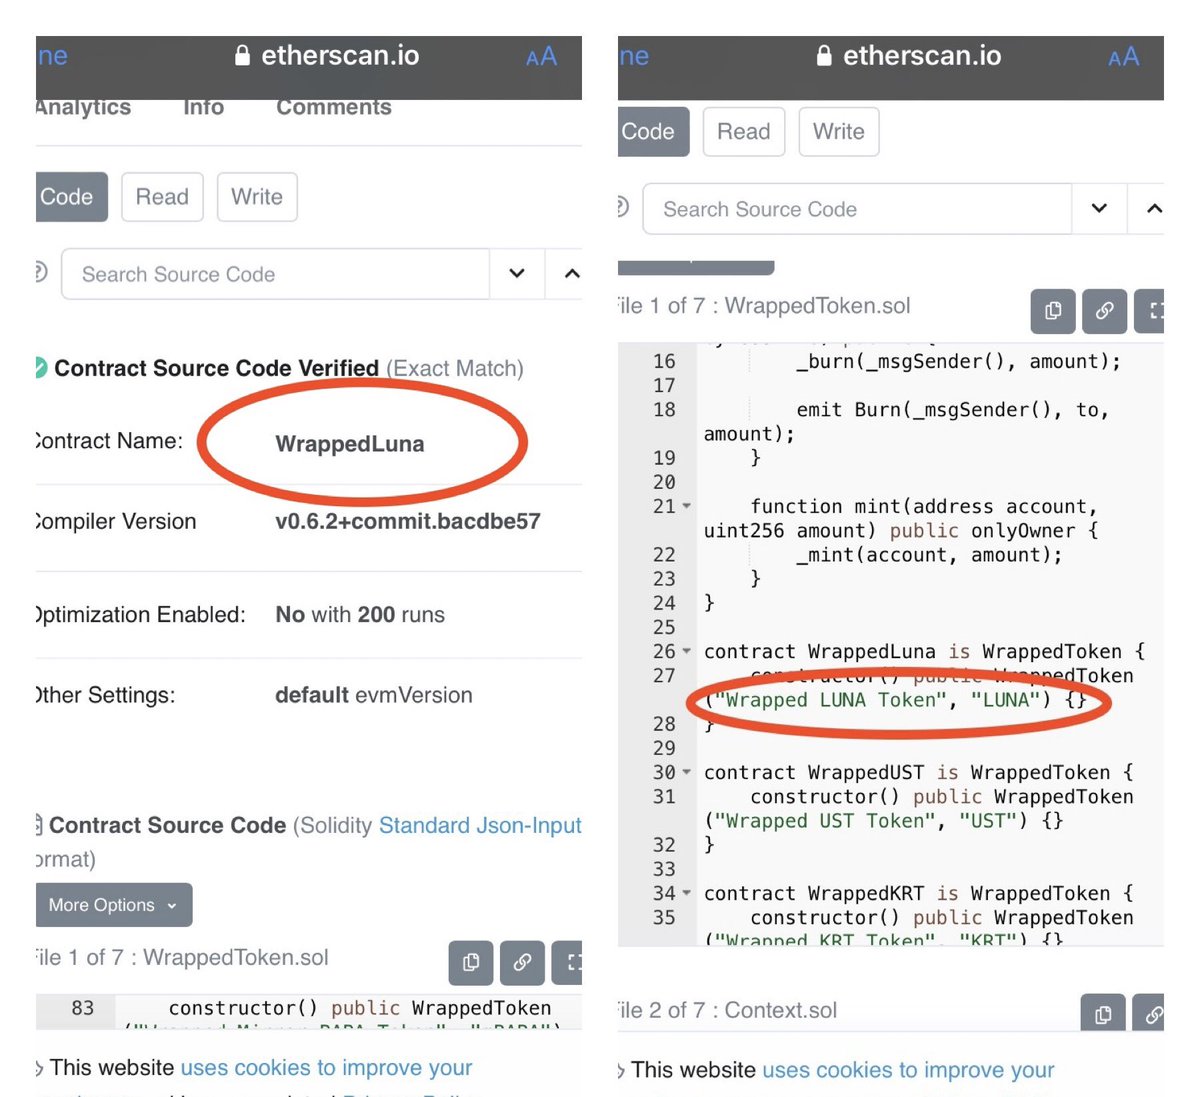Get the WrappedToken.sol permalink icon in right screenshot
1200x1097 pixels.
click(1104, 311)
